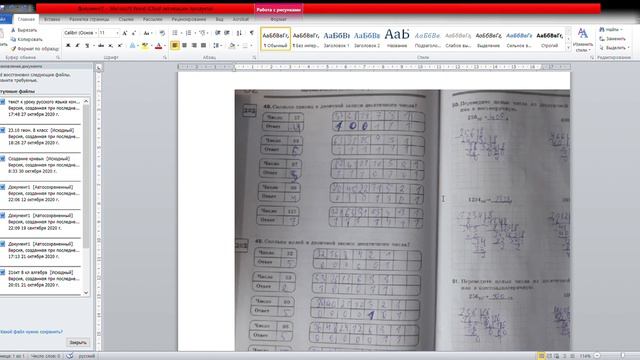Screen dimensions: 640x360
Task: Toggle paragraph marks display
Action: [251, 33]
